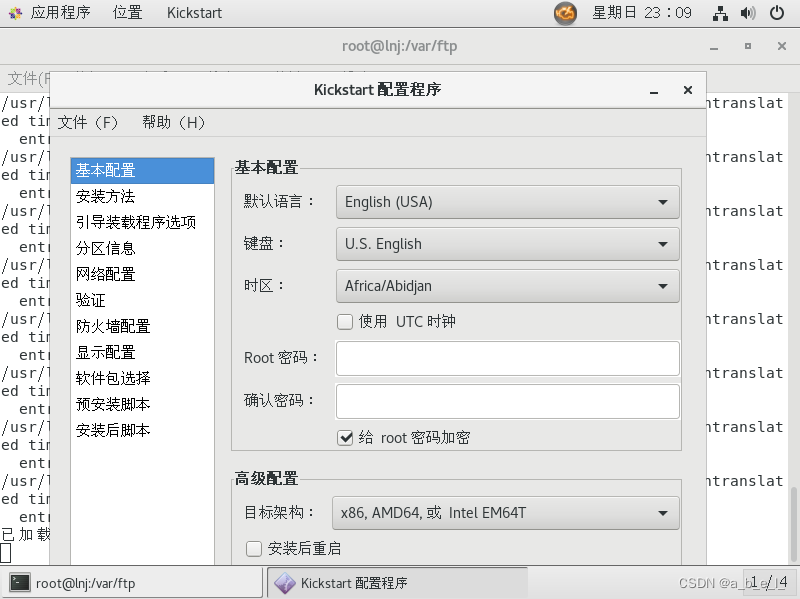Close the Kickstart 配置程序 dialog
The width and height of the screenshot is (800, 599).
click(x=688, y=90)
